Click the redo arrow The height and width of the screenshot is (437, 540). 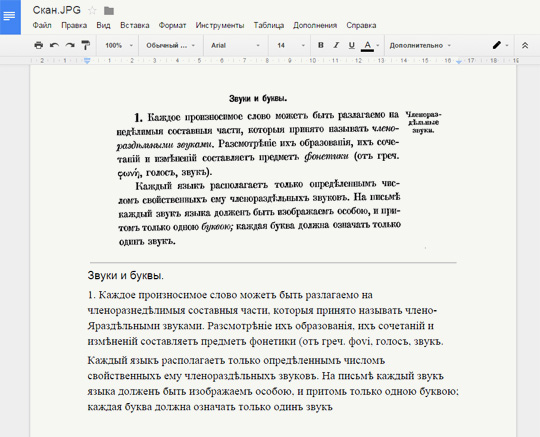pyautogui.click(x=70, y=45)
